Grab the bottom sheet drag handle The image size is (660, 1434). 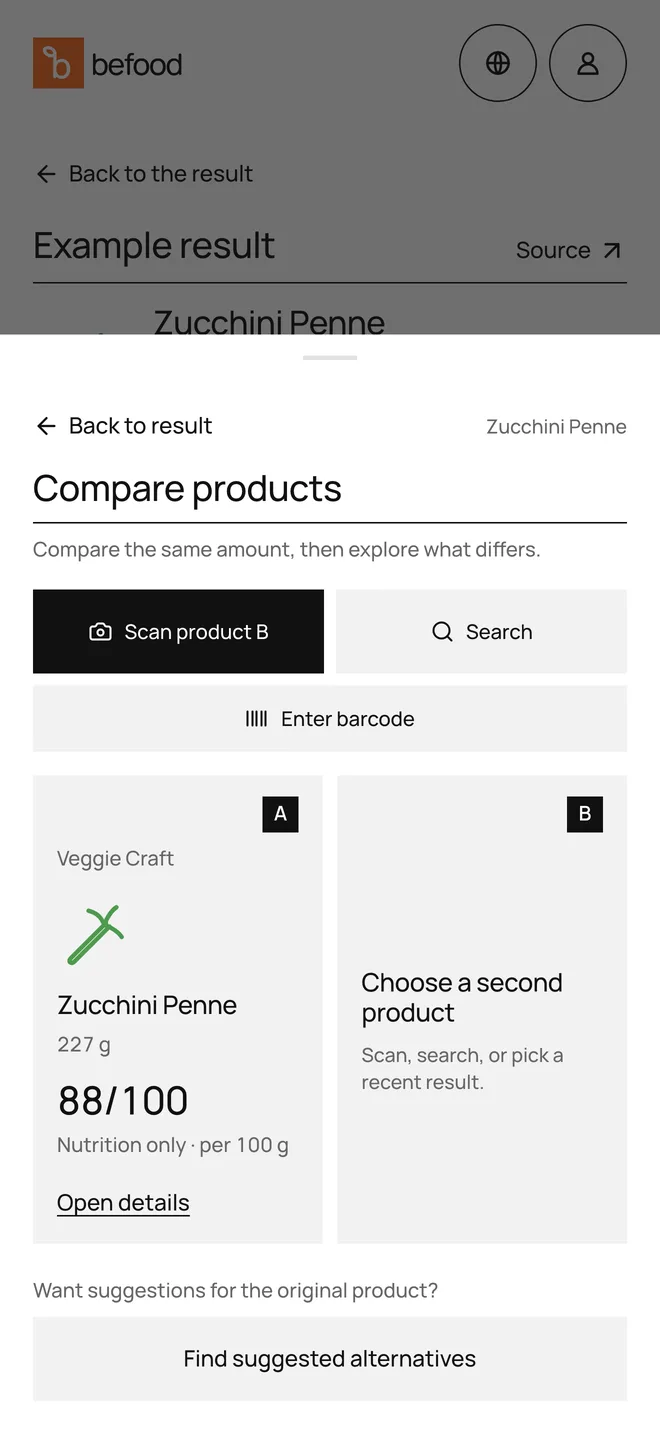(x=330, y=357)
